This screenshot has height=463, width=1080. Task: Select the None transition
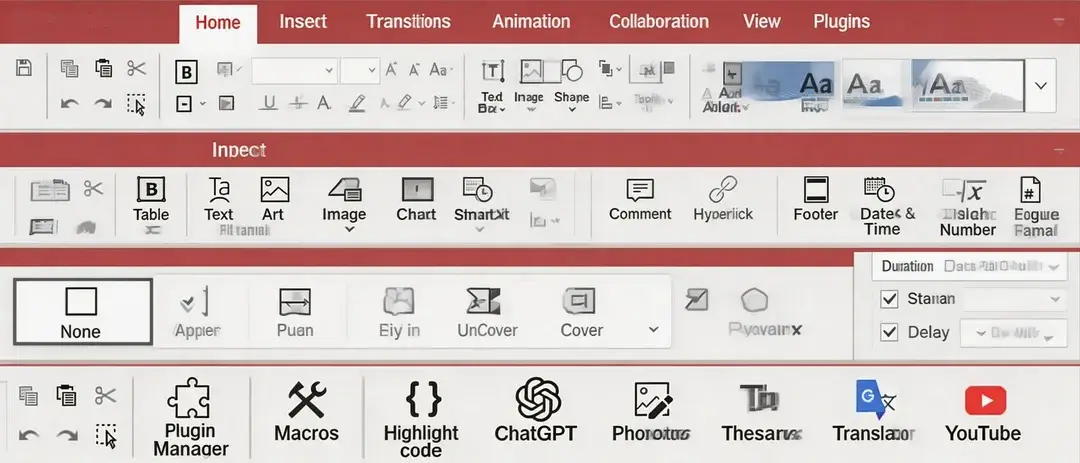[83, 311]
